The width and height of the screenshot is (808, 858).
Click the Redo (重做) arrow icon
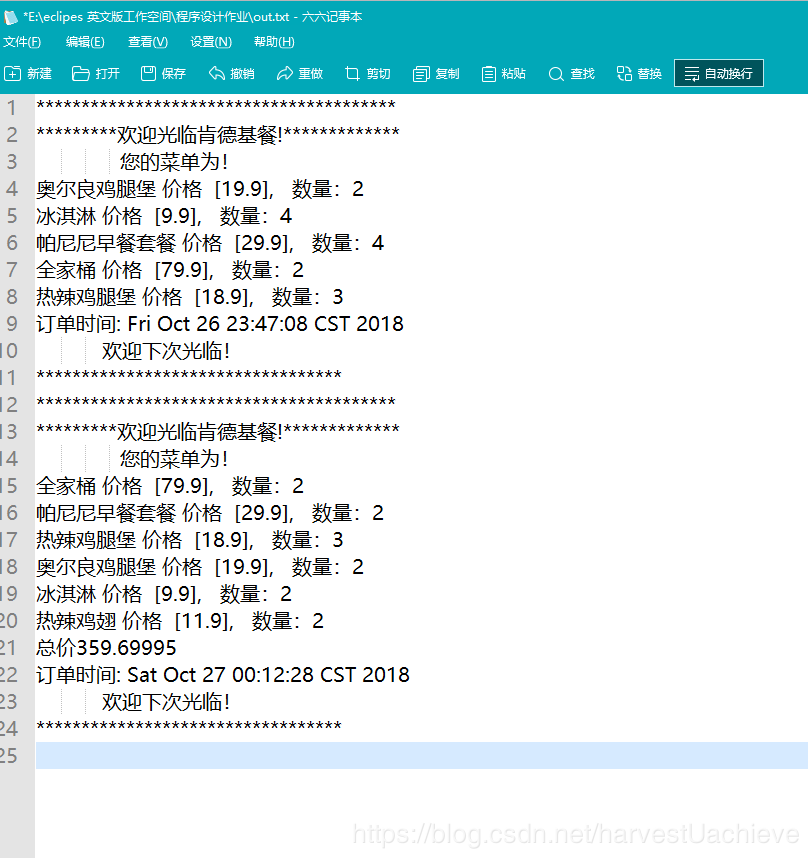[284, 73]
